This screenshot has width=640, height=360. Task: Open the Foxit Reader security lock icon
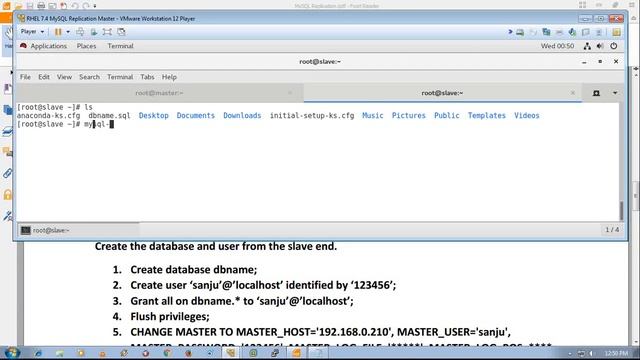[7, 195]
